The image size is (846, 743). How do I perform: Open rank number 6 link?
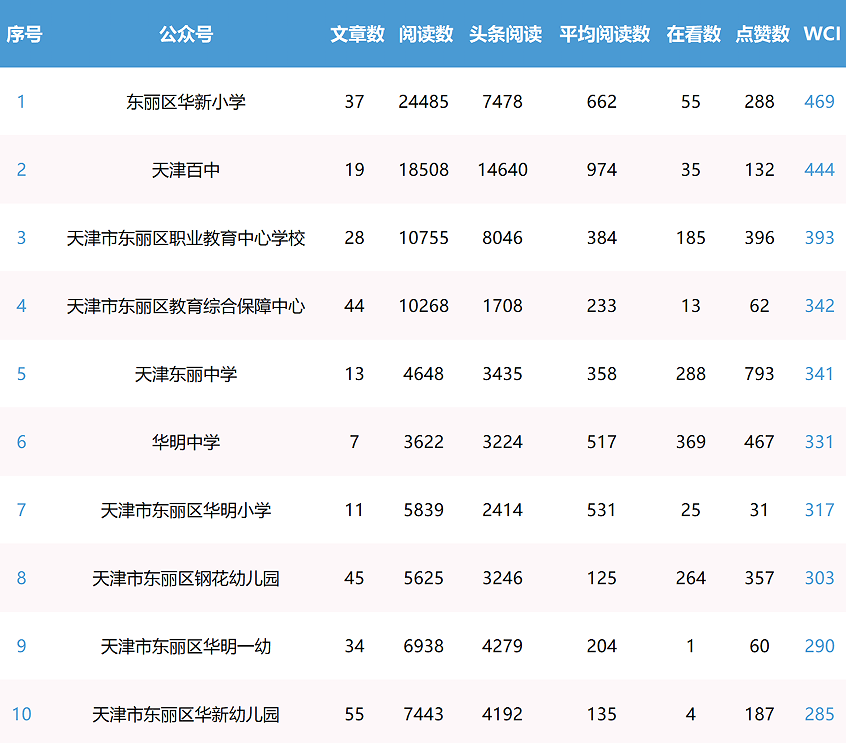coord(21,442)
